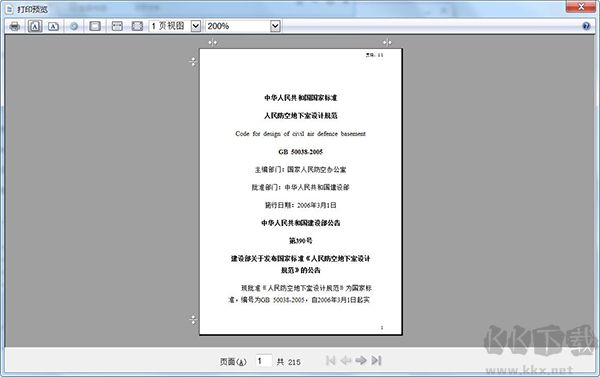Choose view full page icon

pos(137,26)
